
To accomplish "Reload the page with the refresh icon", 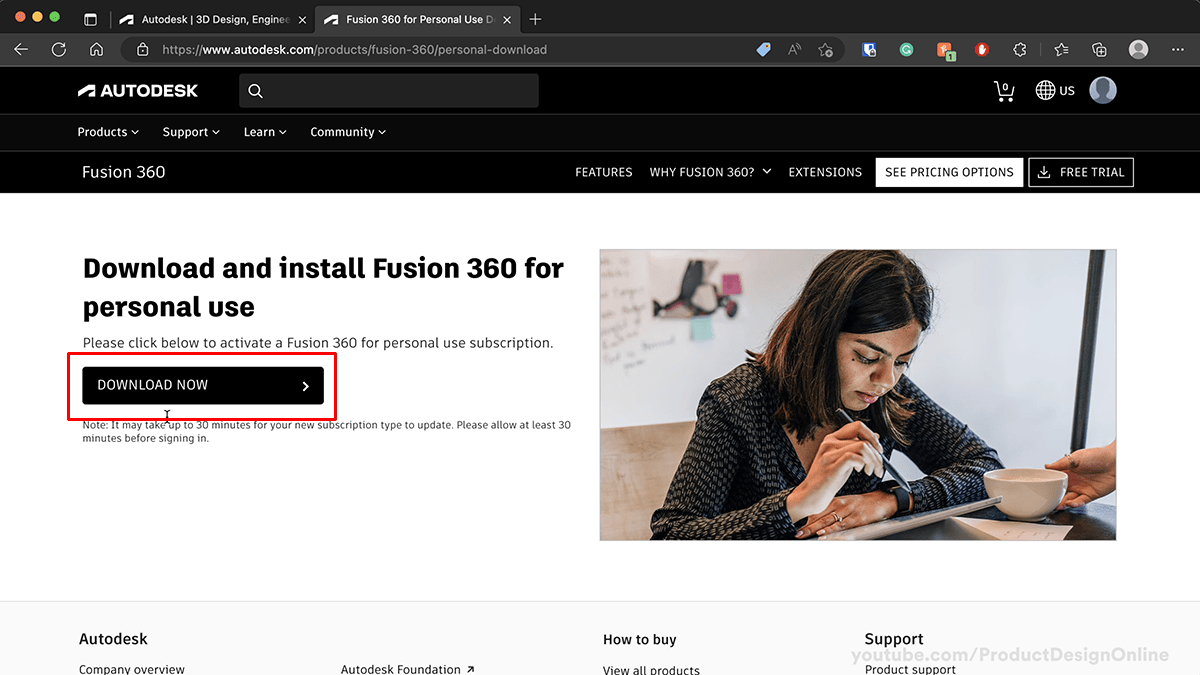I will (x=59, y=49).
